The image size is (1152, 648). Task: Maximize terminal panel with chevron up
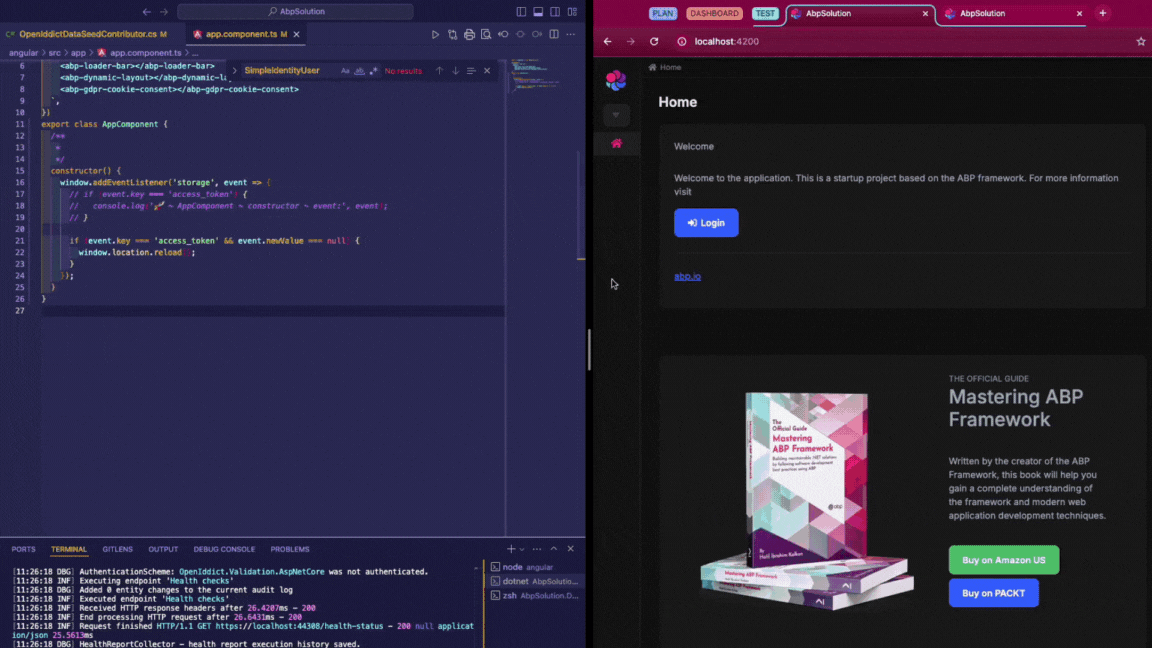554,549
